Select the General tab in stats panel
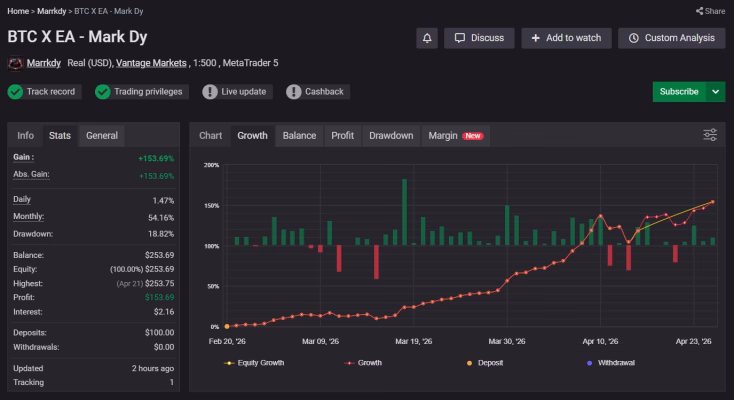 pyautogui.click(x=101, y=135)
